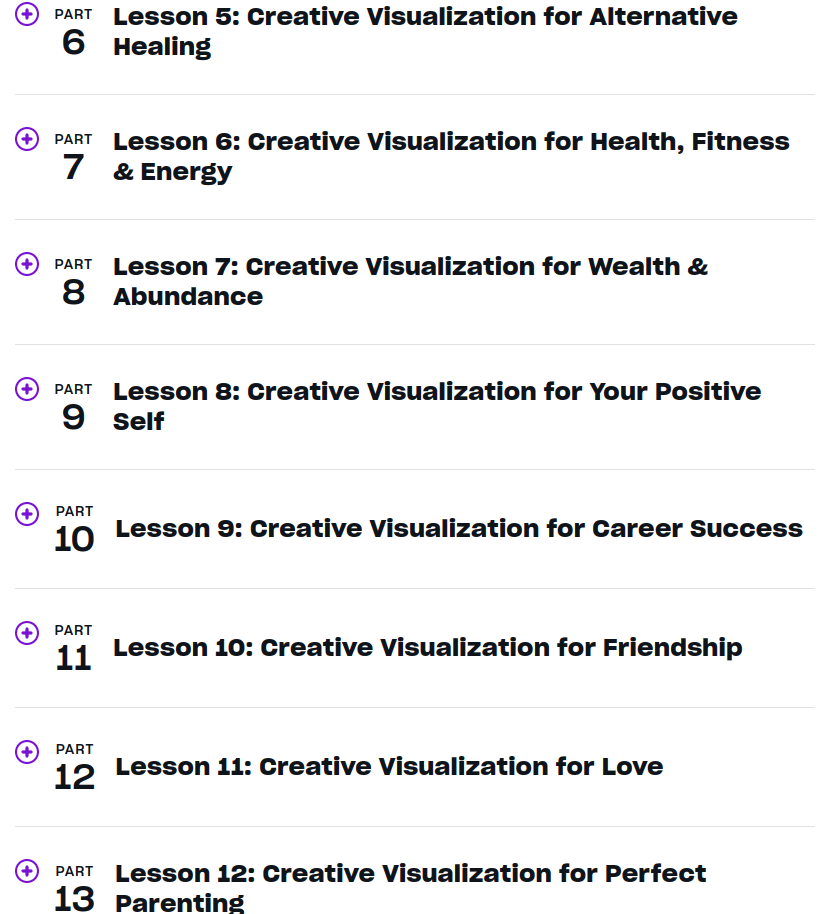Open Lesson 9: Career Success title
This screenshot has width=821, height=914.
(x=459, y=528)
